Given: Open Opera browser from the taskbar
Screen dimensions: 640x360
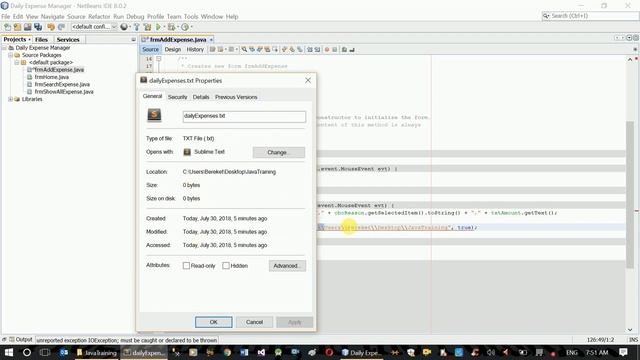Looking at the screenshot, I should click(329, 352).
